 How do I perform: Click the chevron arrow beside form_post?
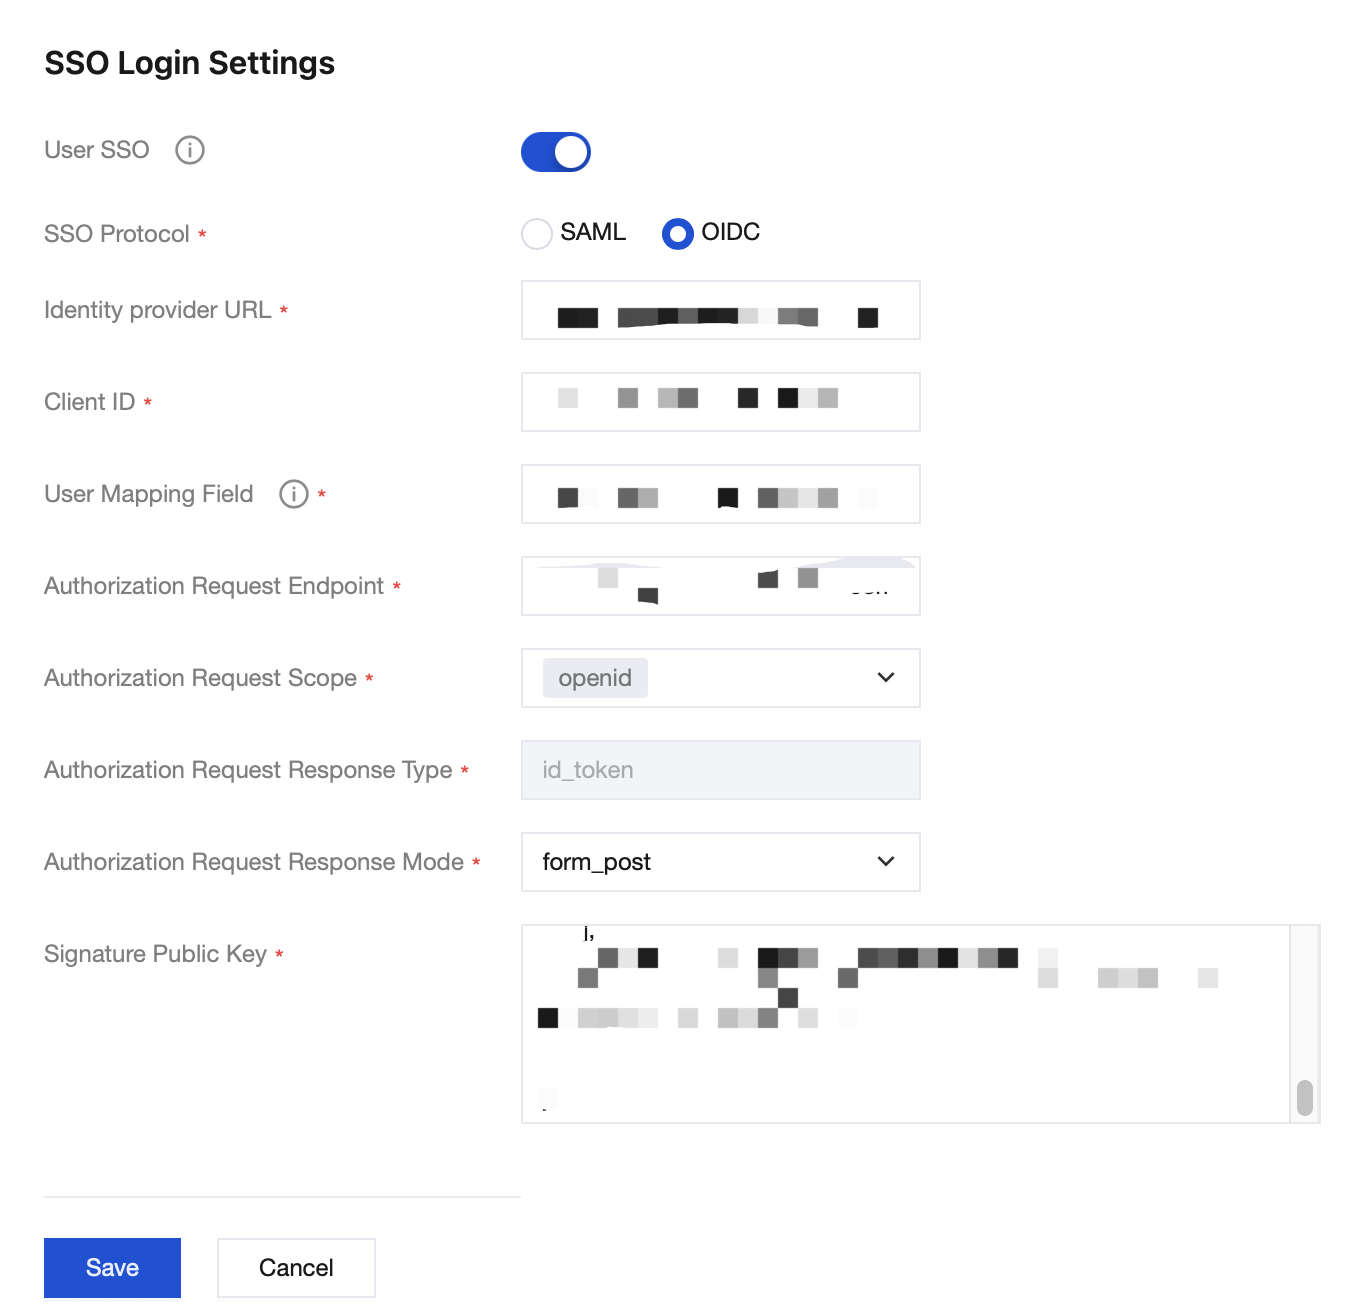tap(885, 862)
